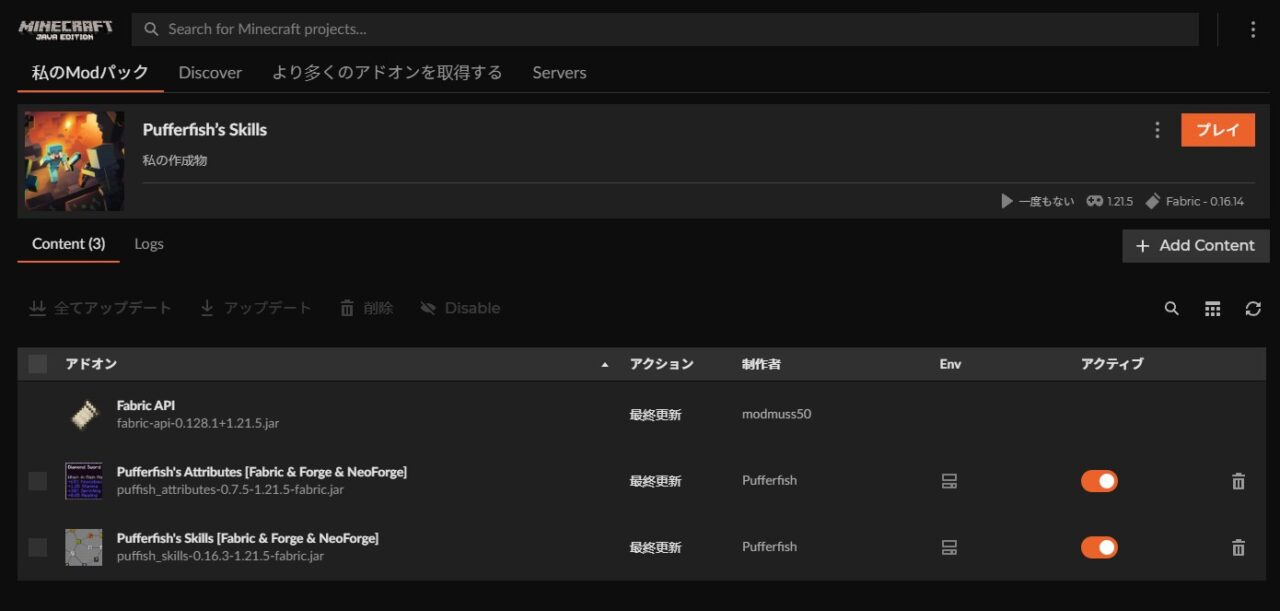Click Env icon for Pufferfish's Attributes
Viewport: 1280px width, 611px height.
(x=950, y=481)
